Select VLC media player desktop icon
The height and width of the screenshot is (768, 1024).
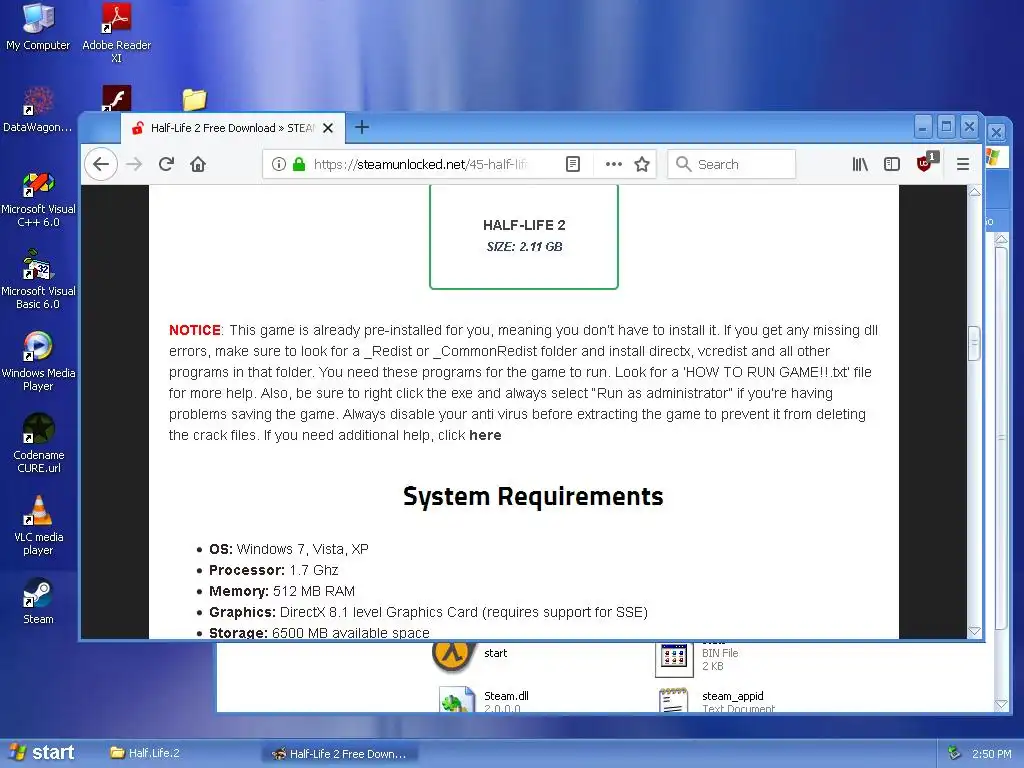38,525
